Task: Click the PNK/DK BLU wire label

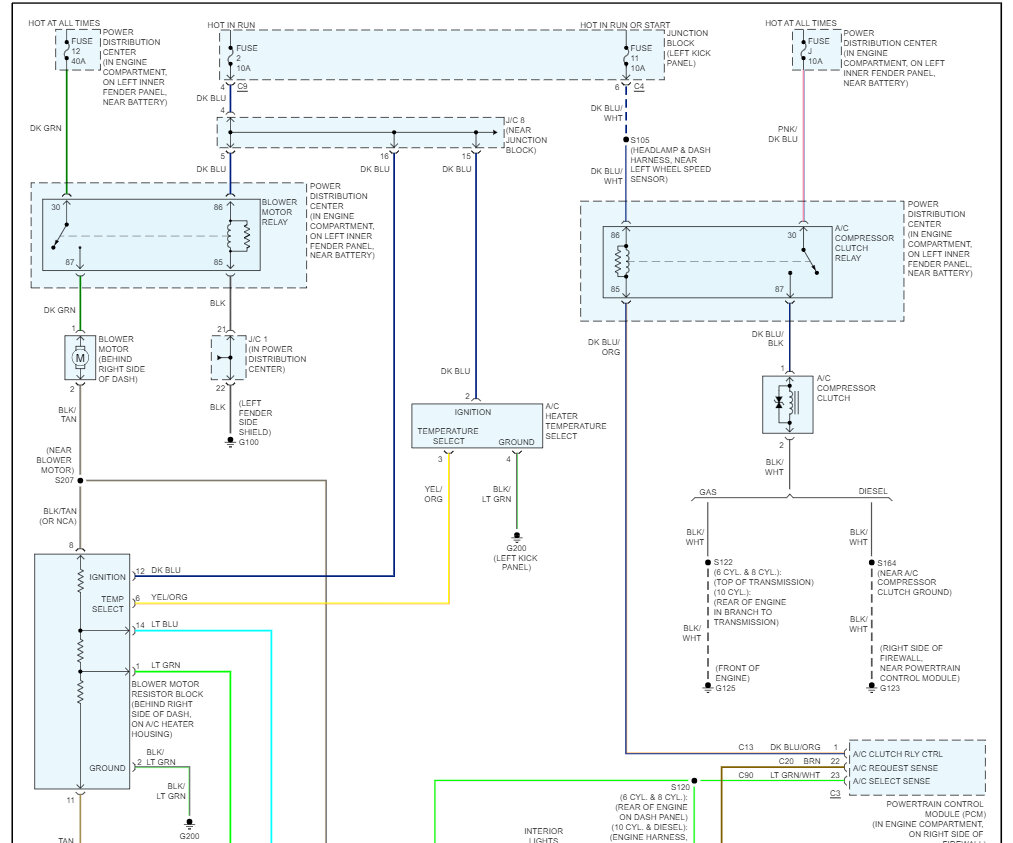Action: point(783,134)
